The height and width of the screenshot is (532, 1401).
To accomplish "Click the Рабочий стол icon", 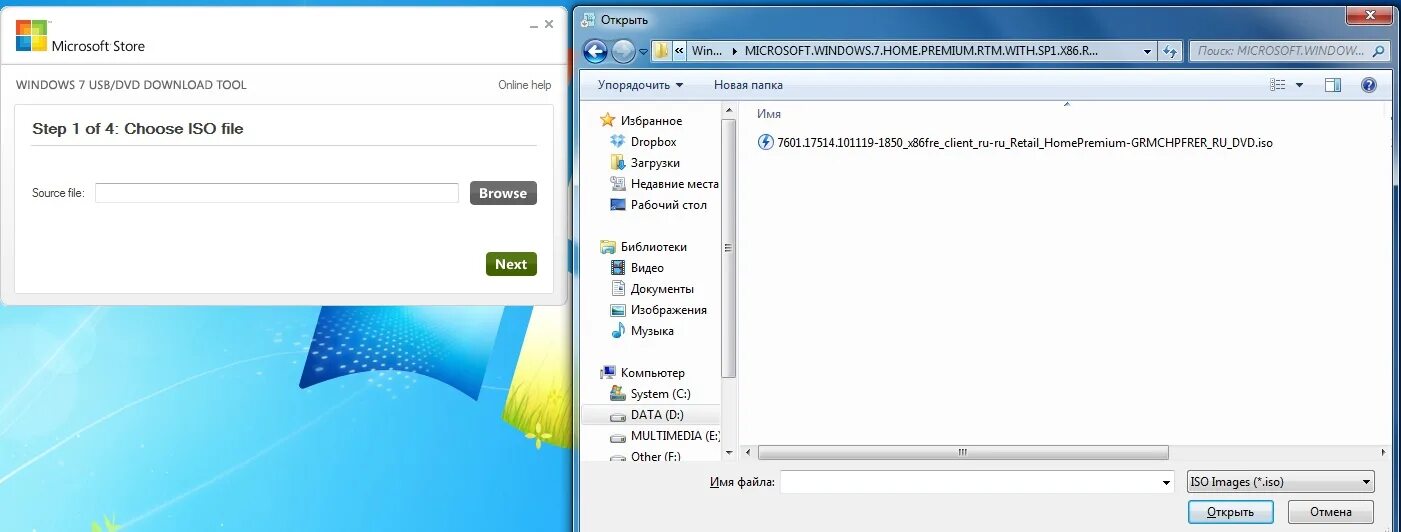I will pos(618,204).
